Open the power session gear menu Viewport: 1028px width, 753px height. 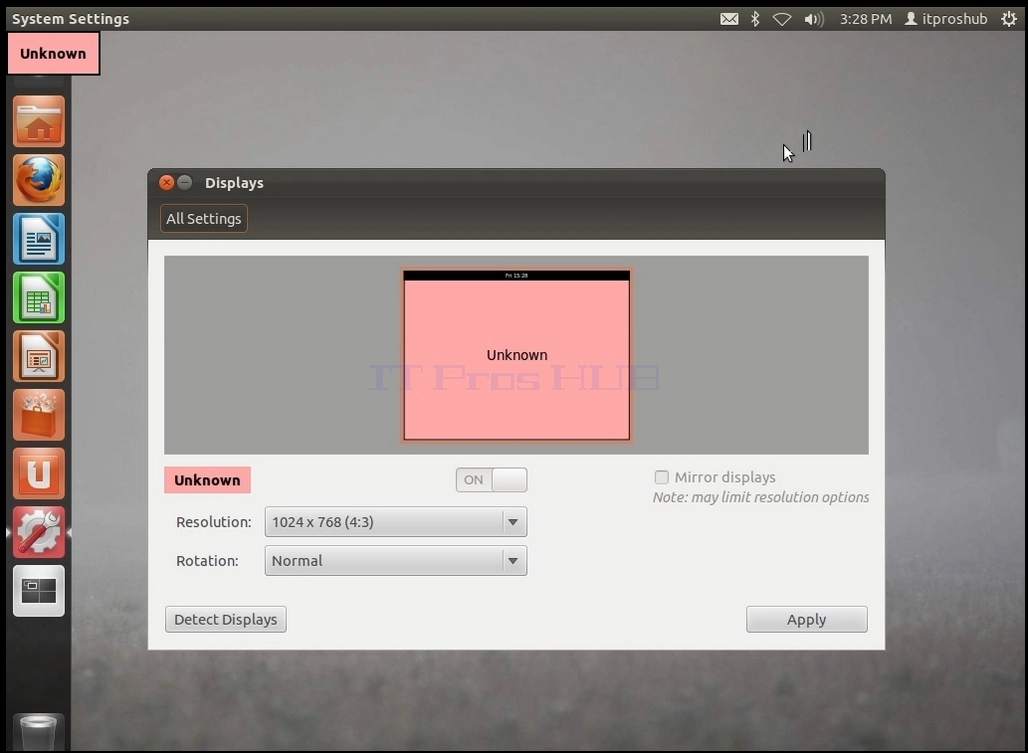[1008, 19]
